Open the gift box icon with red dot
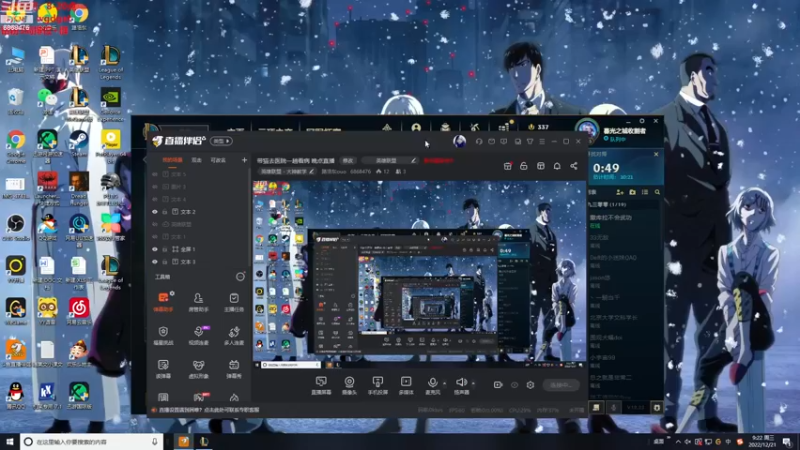The height and width of the screenshot is (450, 800). 507,166
